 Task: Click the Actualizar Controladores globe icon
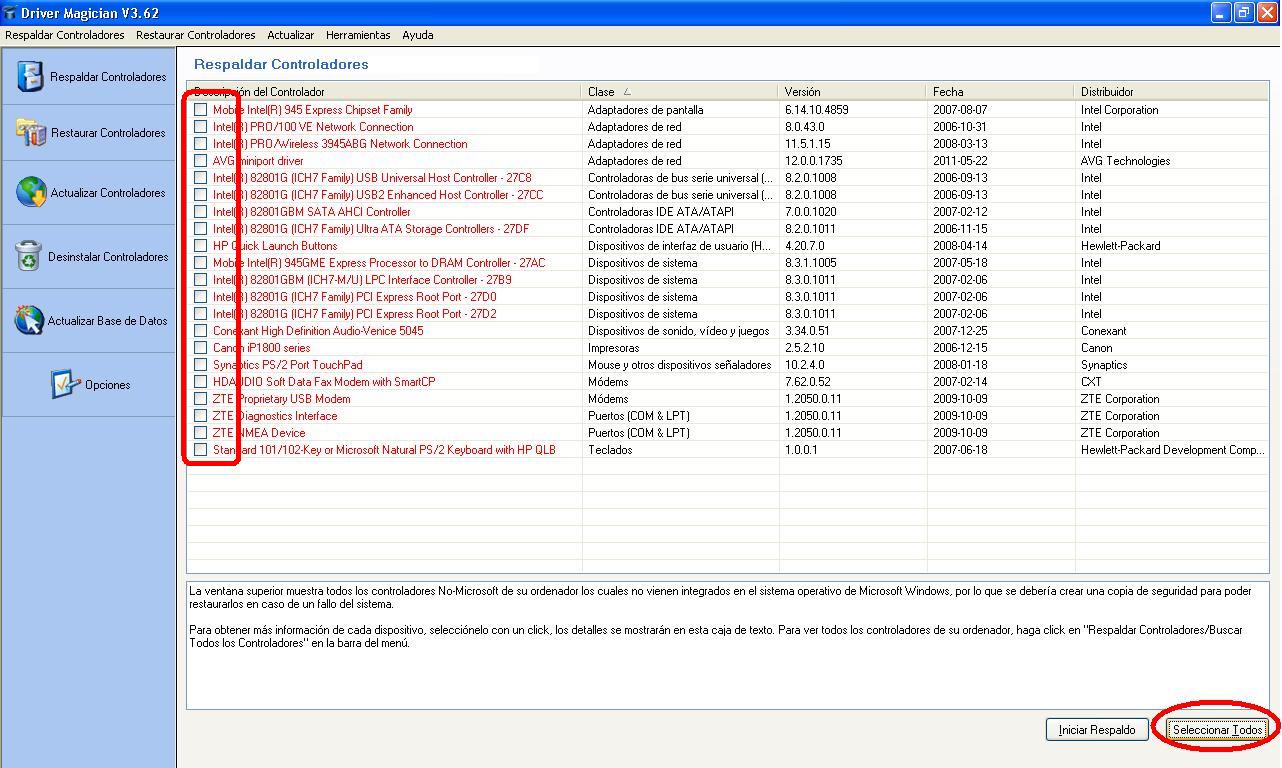pos(31,192)
